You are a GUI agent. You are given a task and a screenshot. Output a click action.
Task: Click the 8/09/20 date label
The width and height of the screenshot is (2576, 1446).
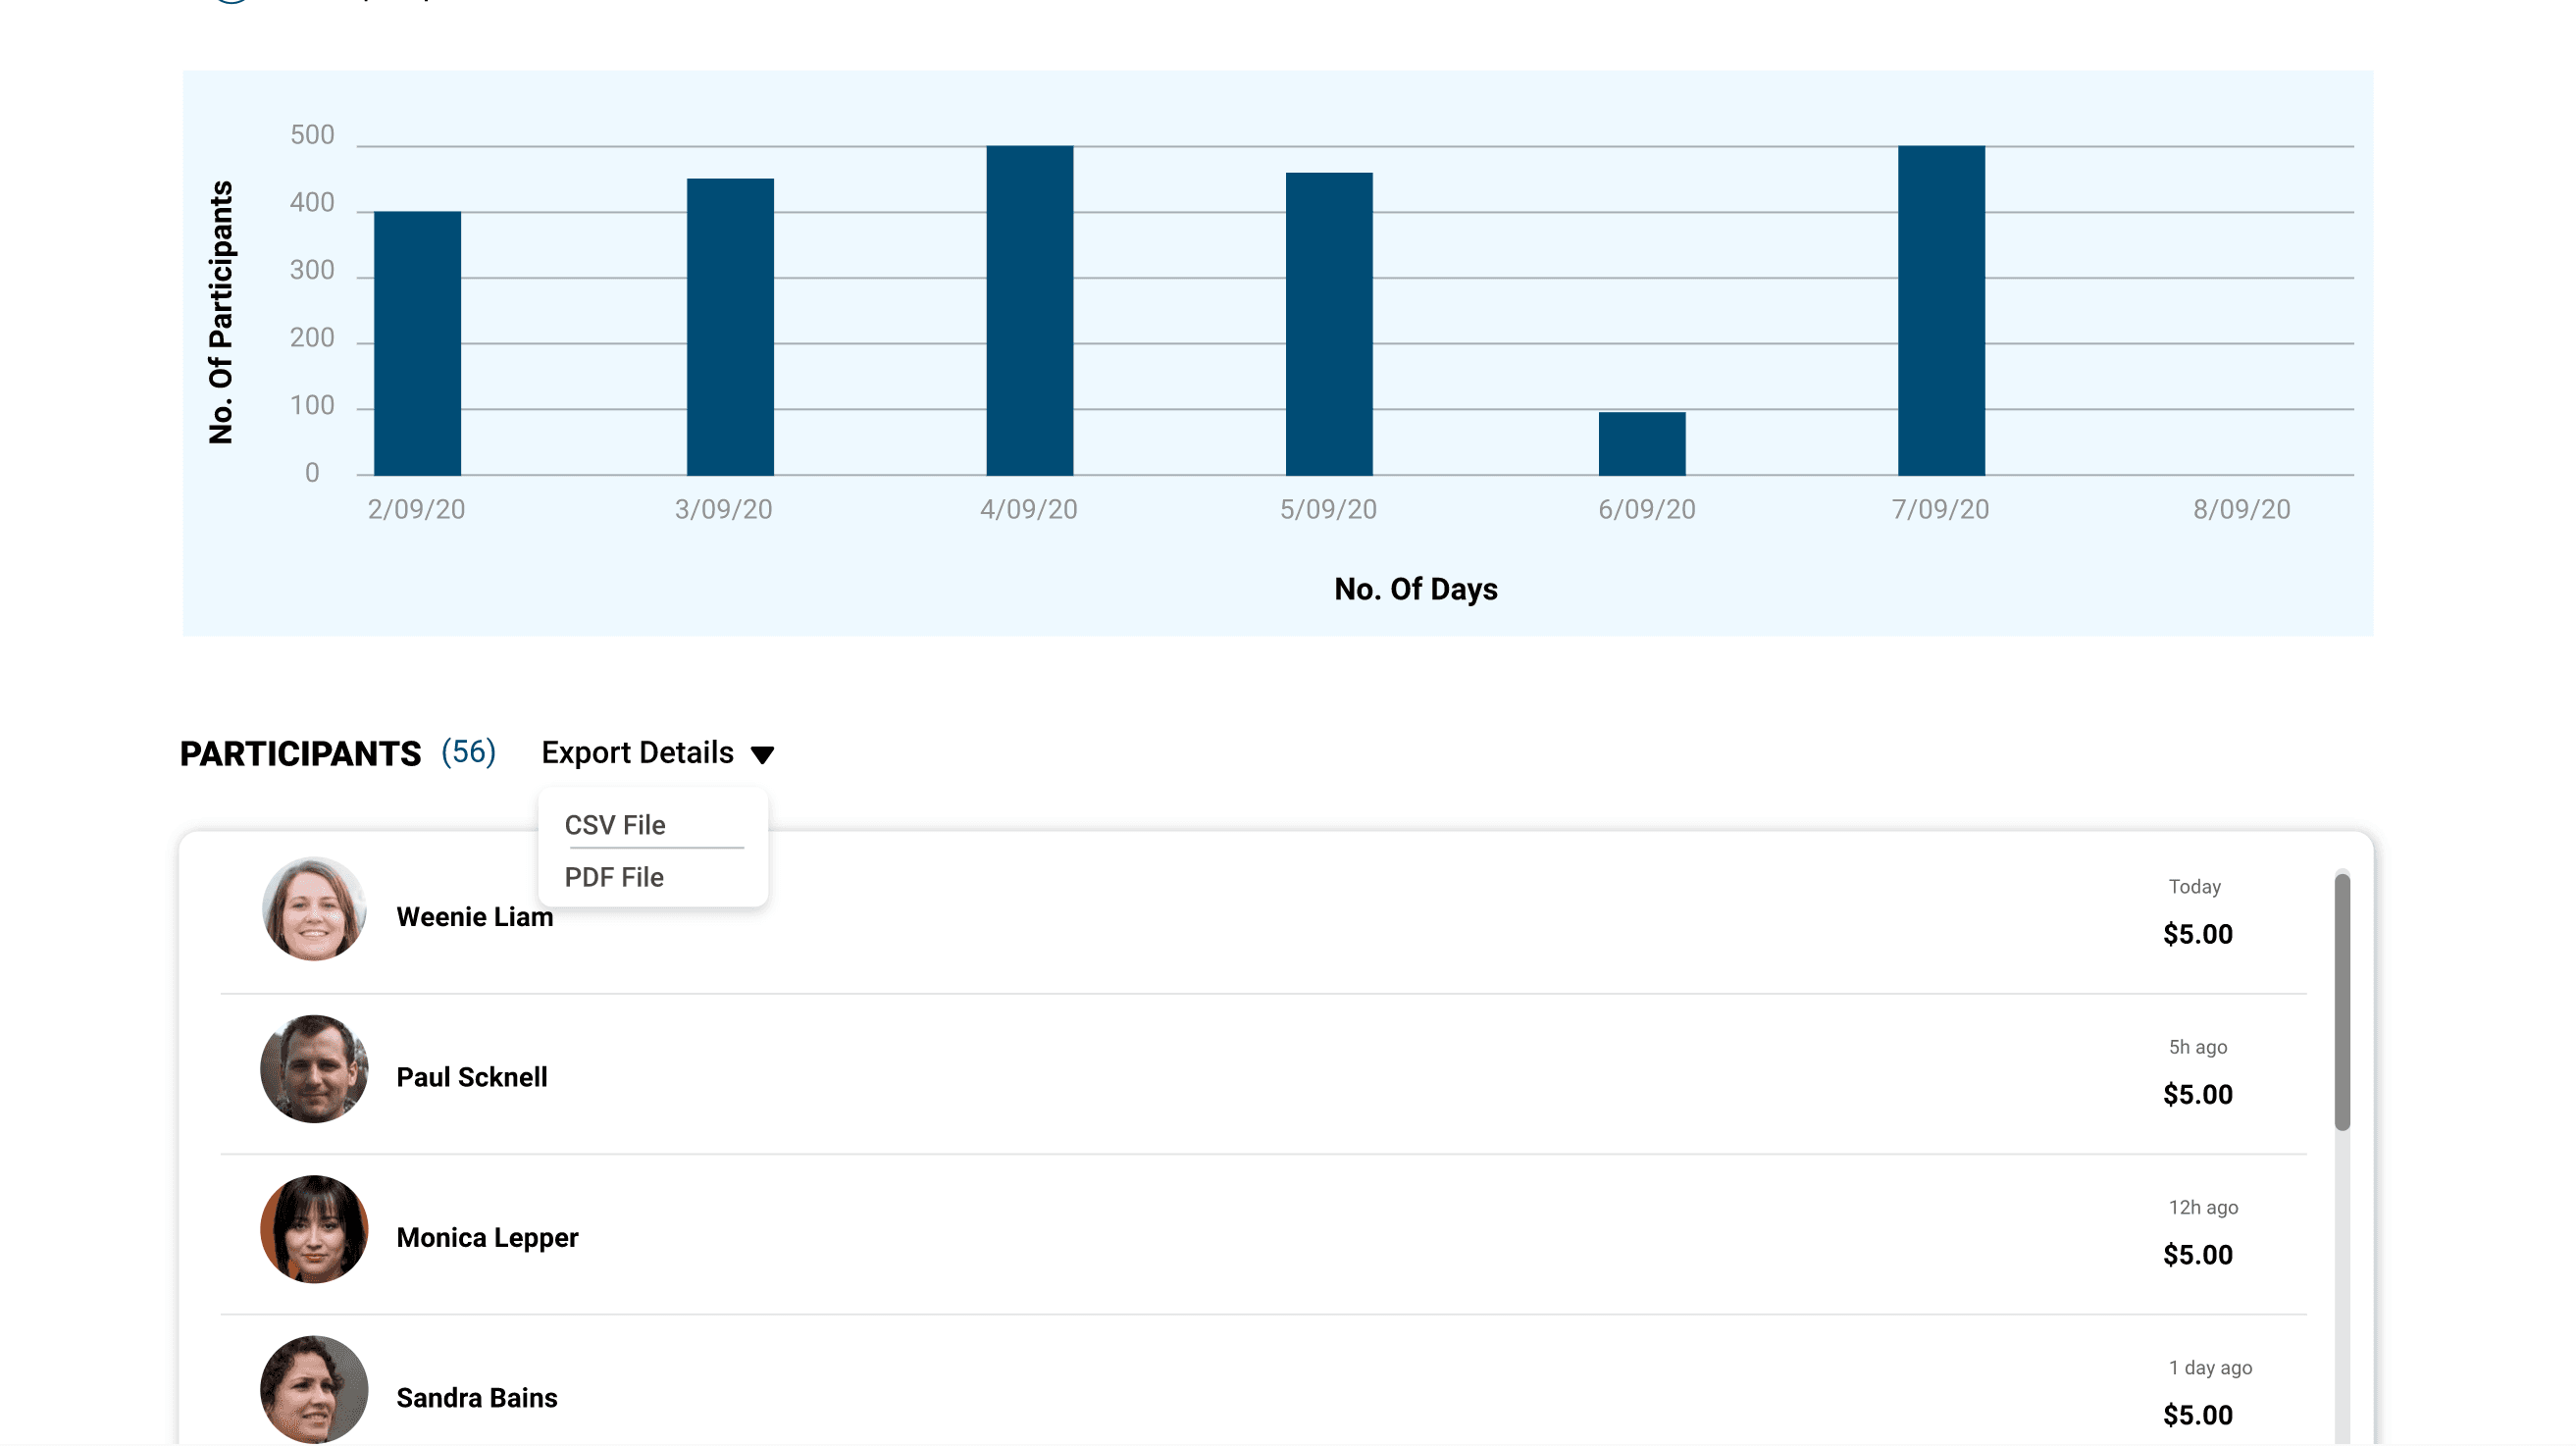click(x=2242, y=510)
